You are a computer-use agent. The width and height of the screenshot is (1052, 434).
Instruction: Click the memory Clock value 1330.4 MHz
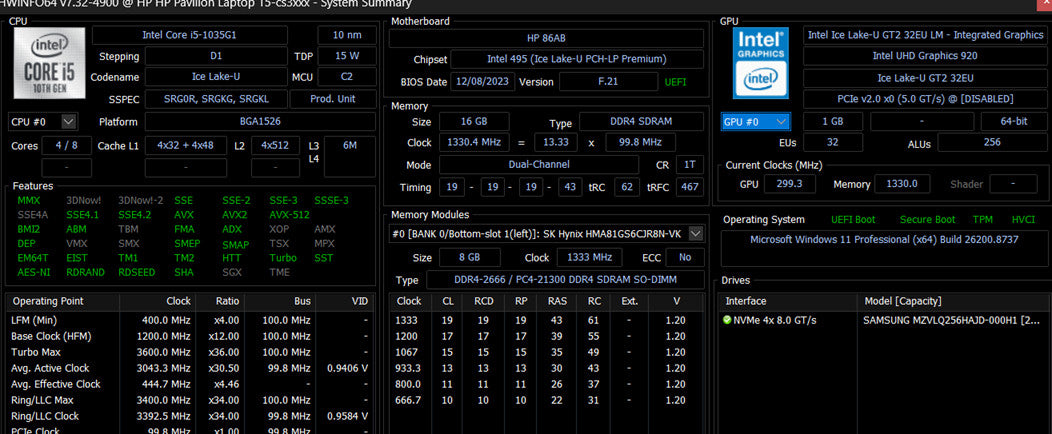coord(474,143)
